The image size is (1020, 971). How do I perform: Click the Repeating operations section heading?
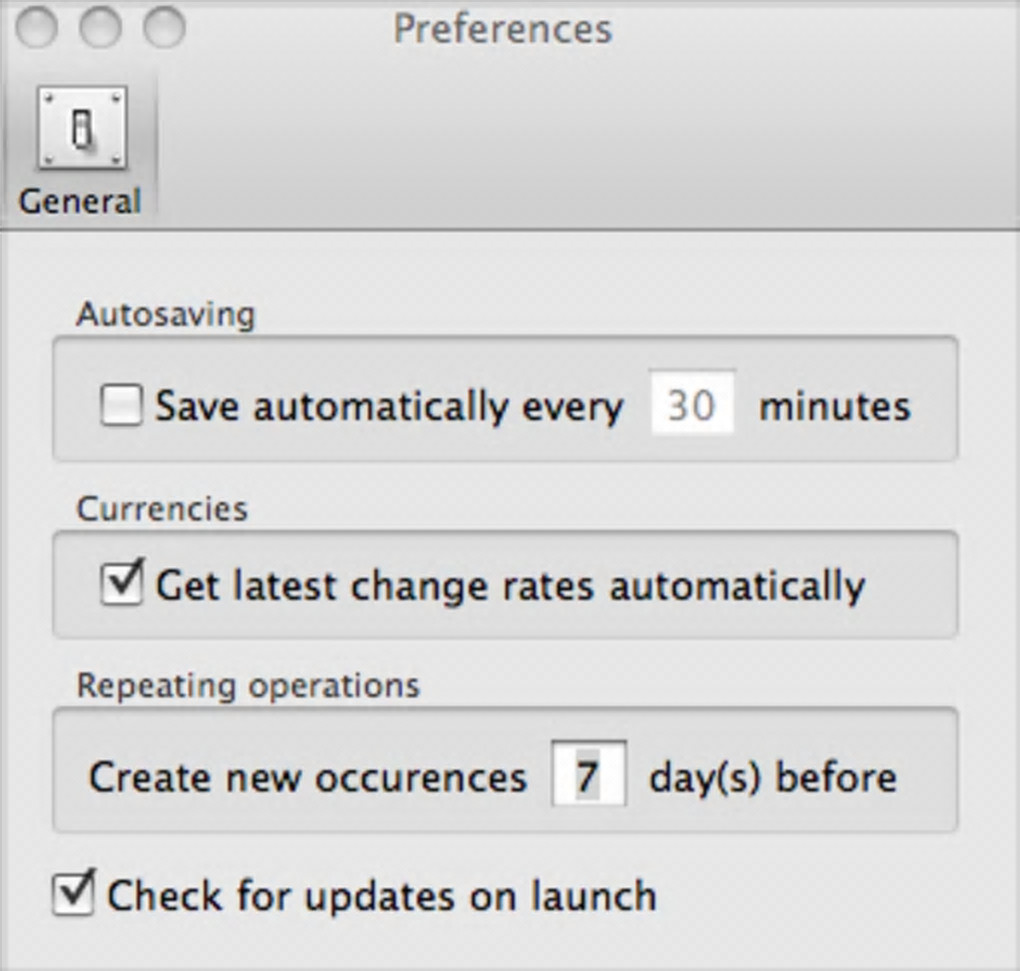pos(248,685)
